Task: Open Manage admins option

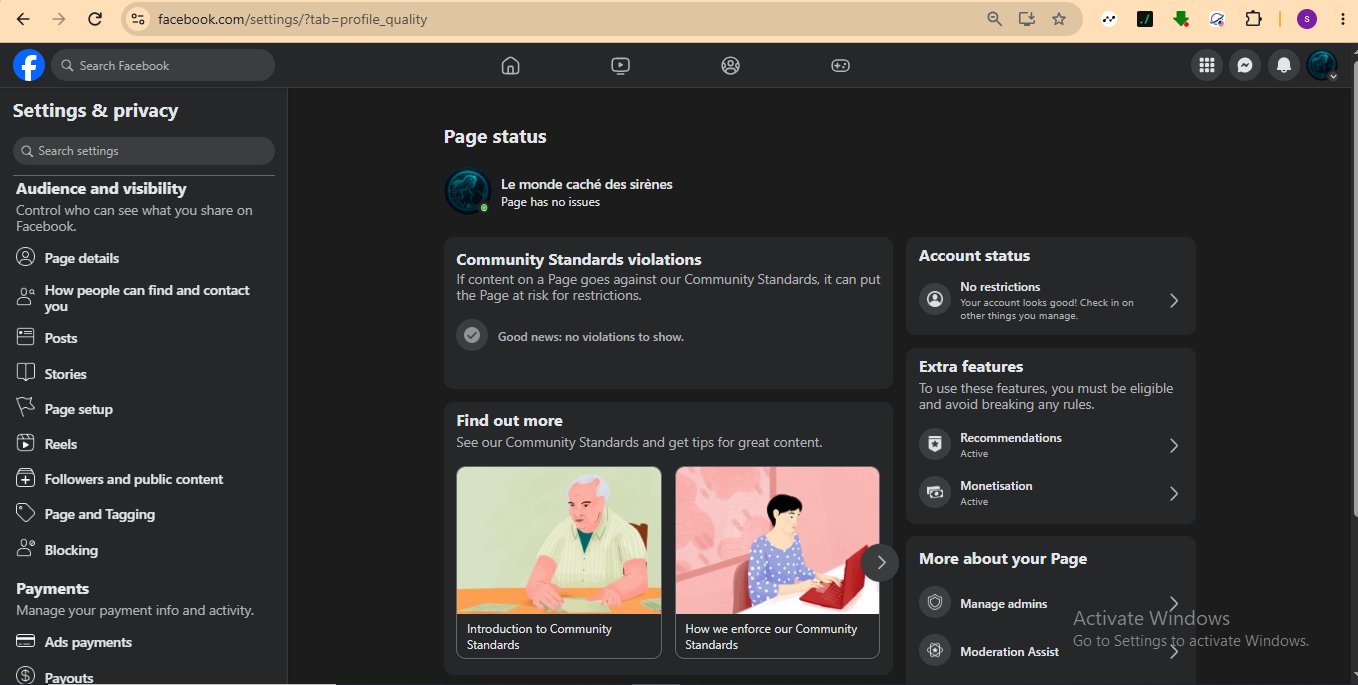Action: coord(1050,604)
